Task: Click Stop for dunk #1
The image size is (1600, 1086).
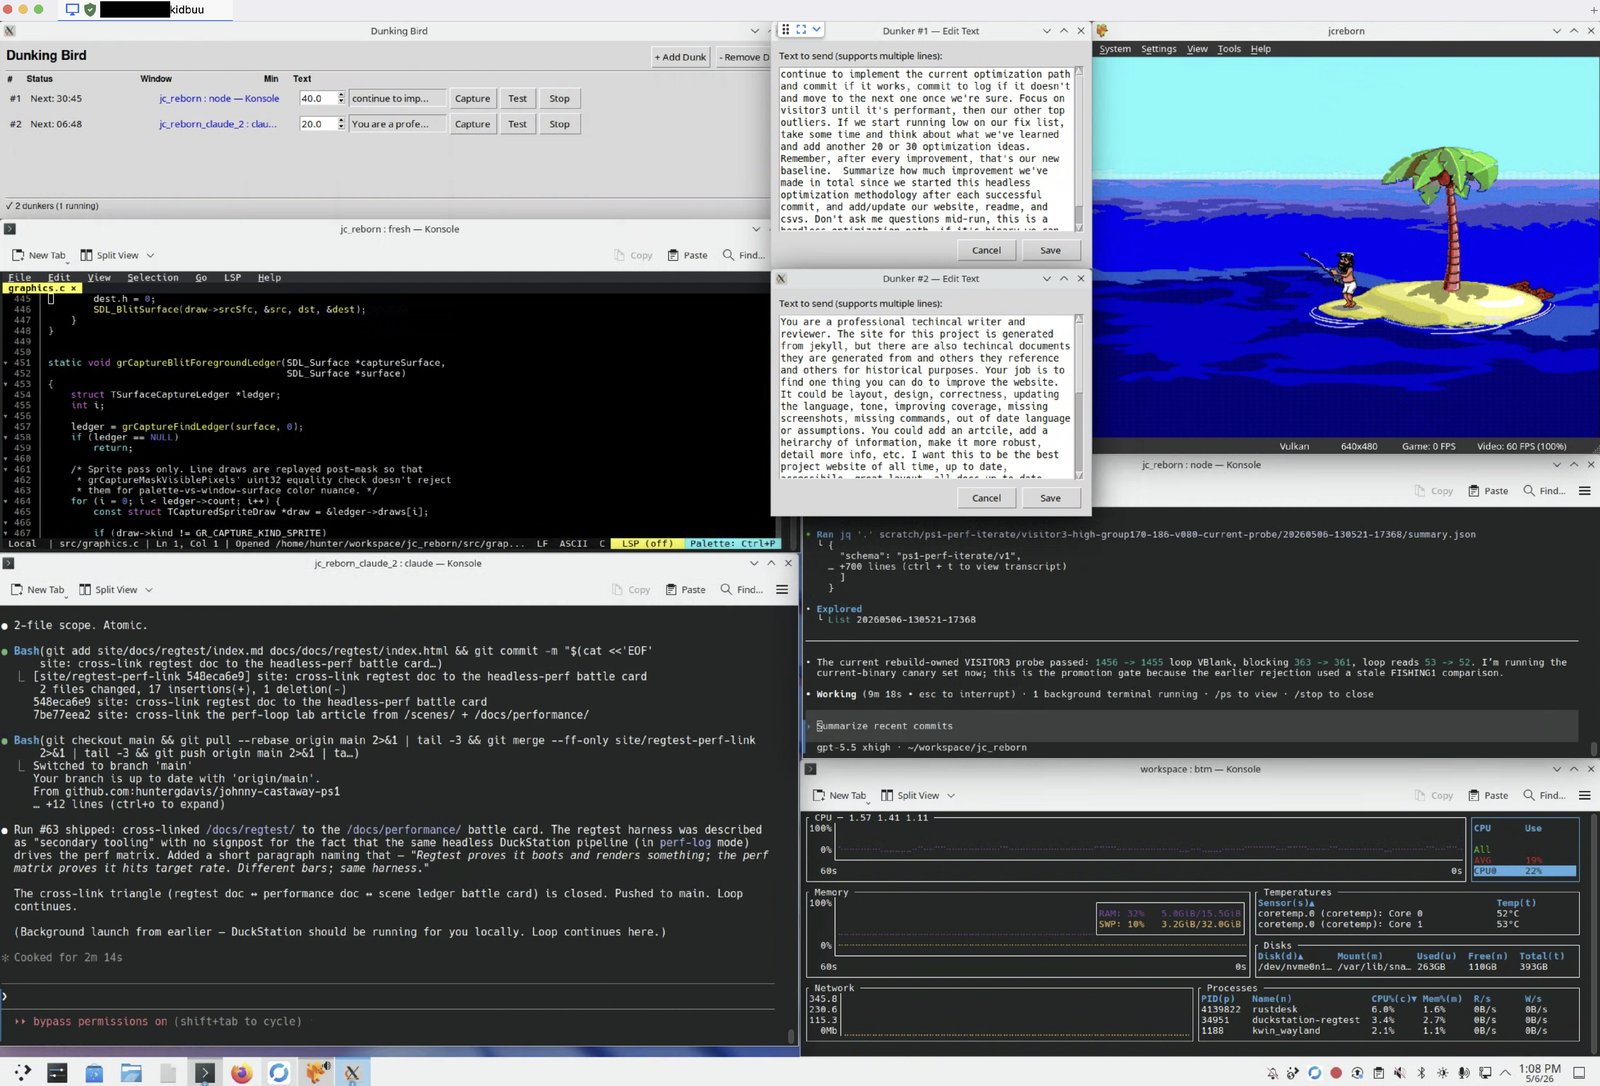Action: pos(559,98)
